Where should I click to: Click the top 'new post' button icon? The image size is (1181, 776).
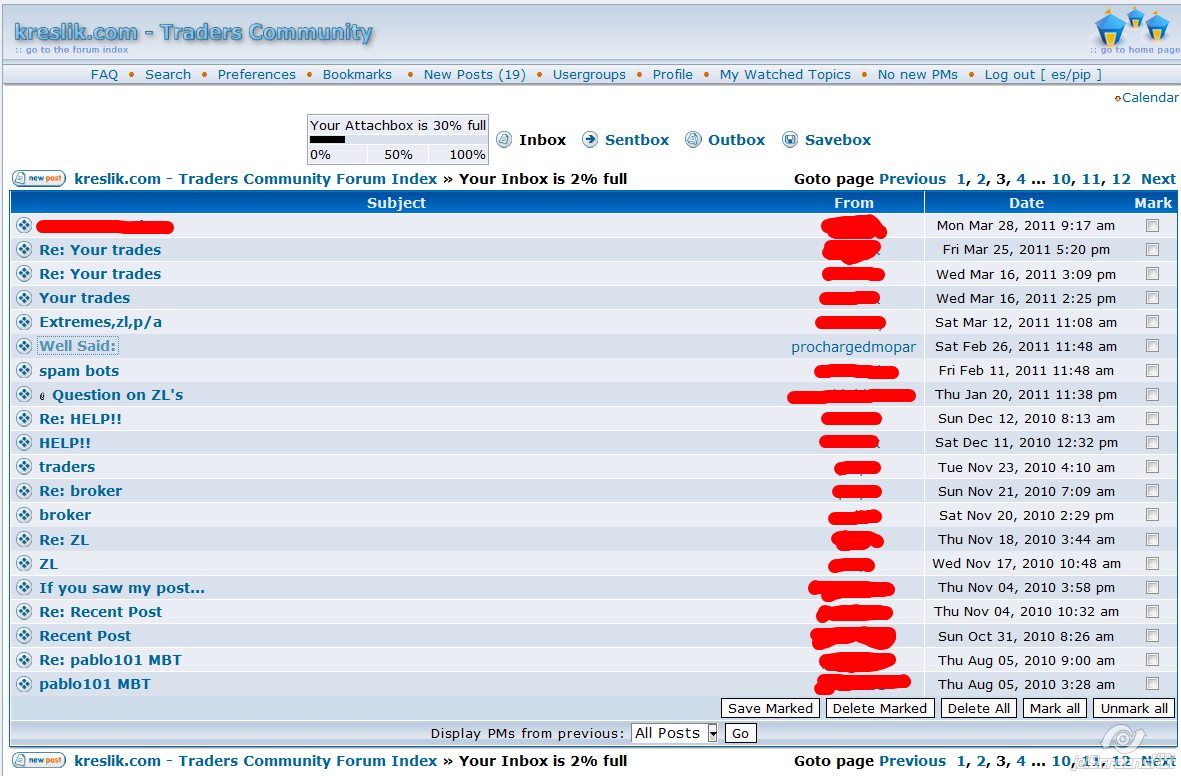39,179
